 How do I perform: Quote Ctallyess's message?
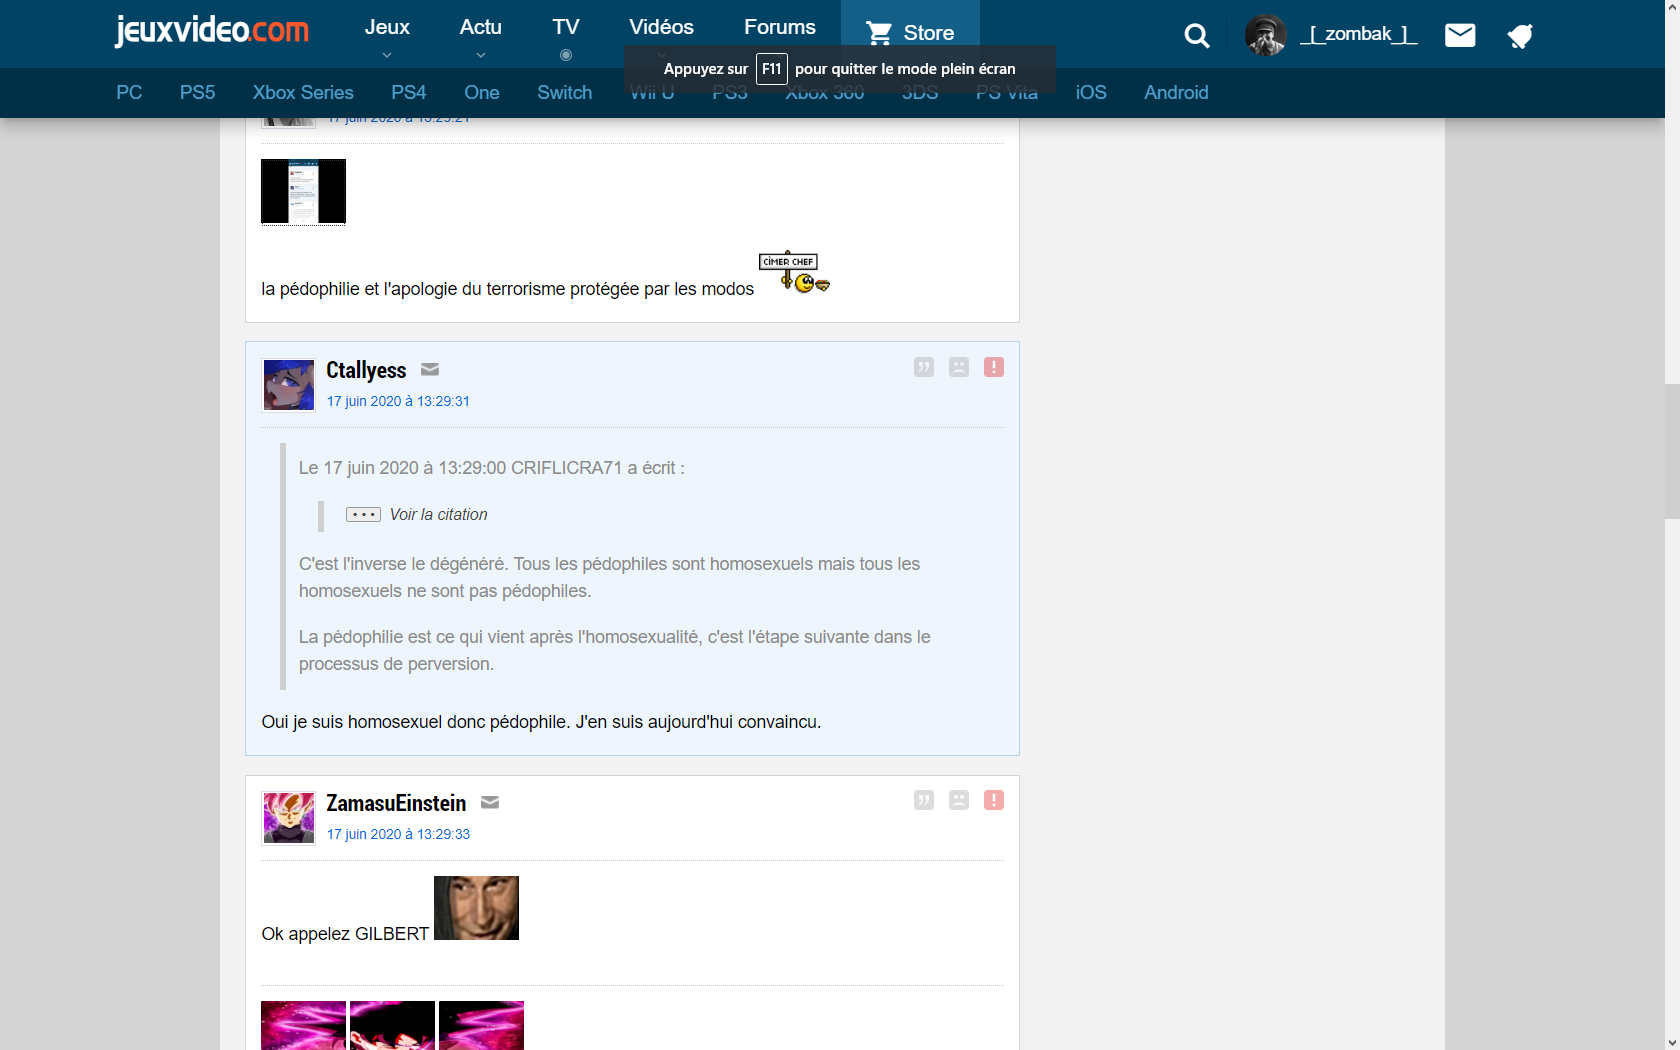point(924,367)
